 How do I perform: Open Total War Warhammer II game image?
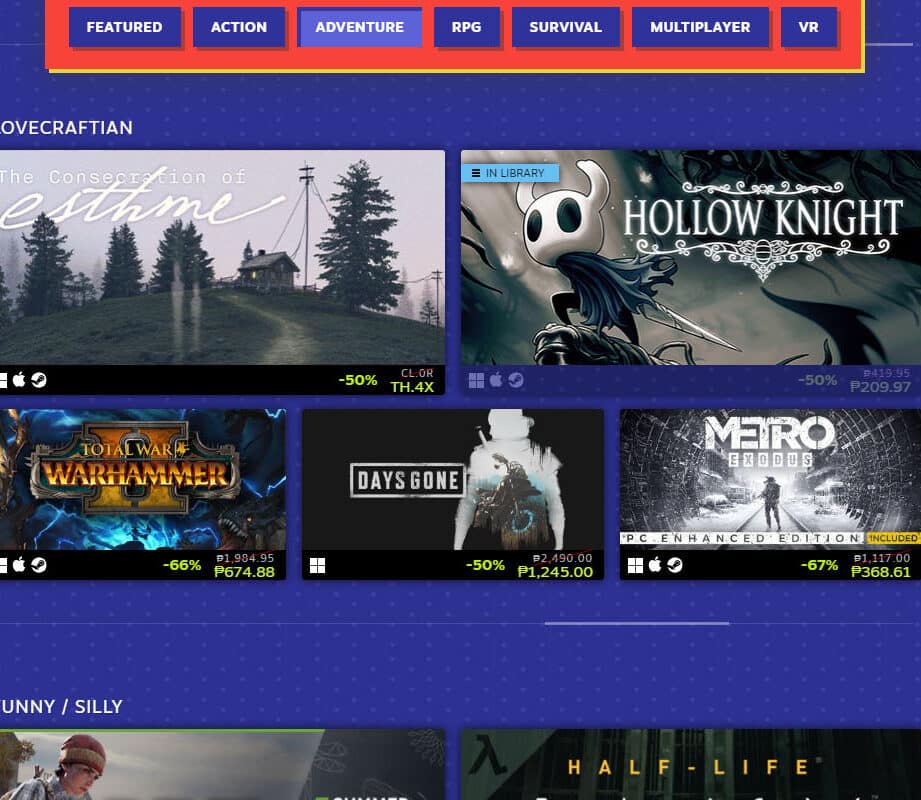click(143, 479)
